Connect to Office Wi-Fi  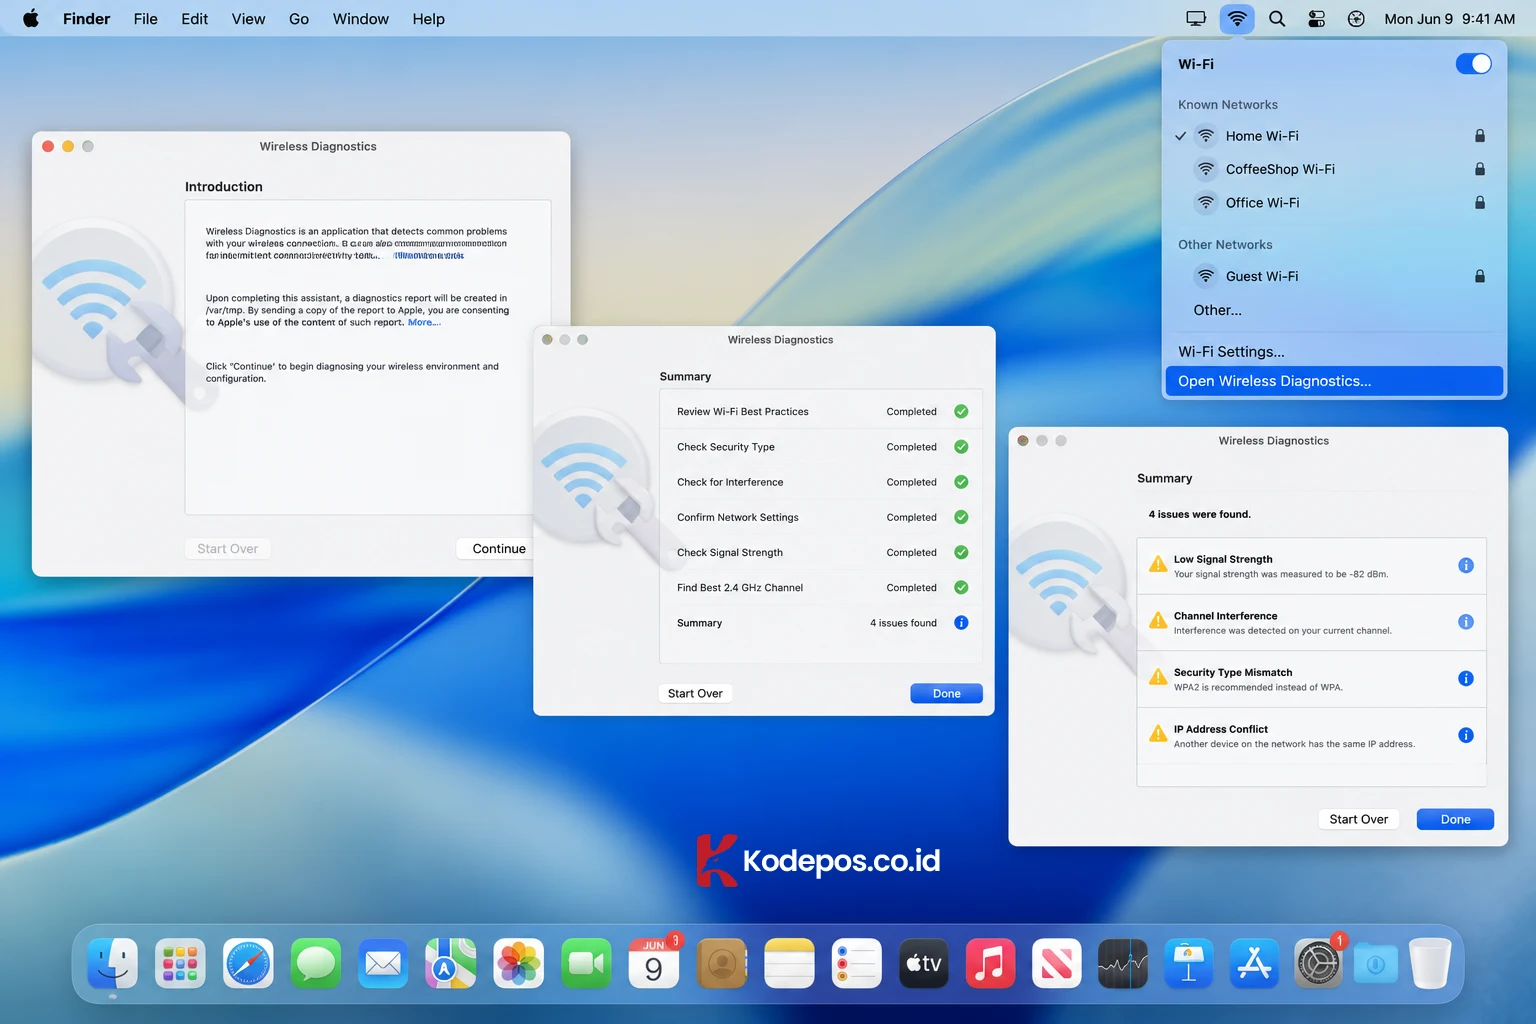(x=1334, y=202)
